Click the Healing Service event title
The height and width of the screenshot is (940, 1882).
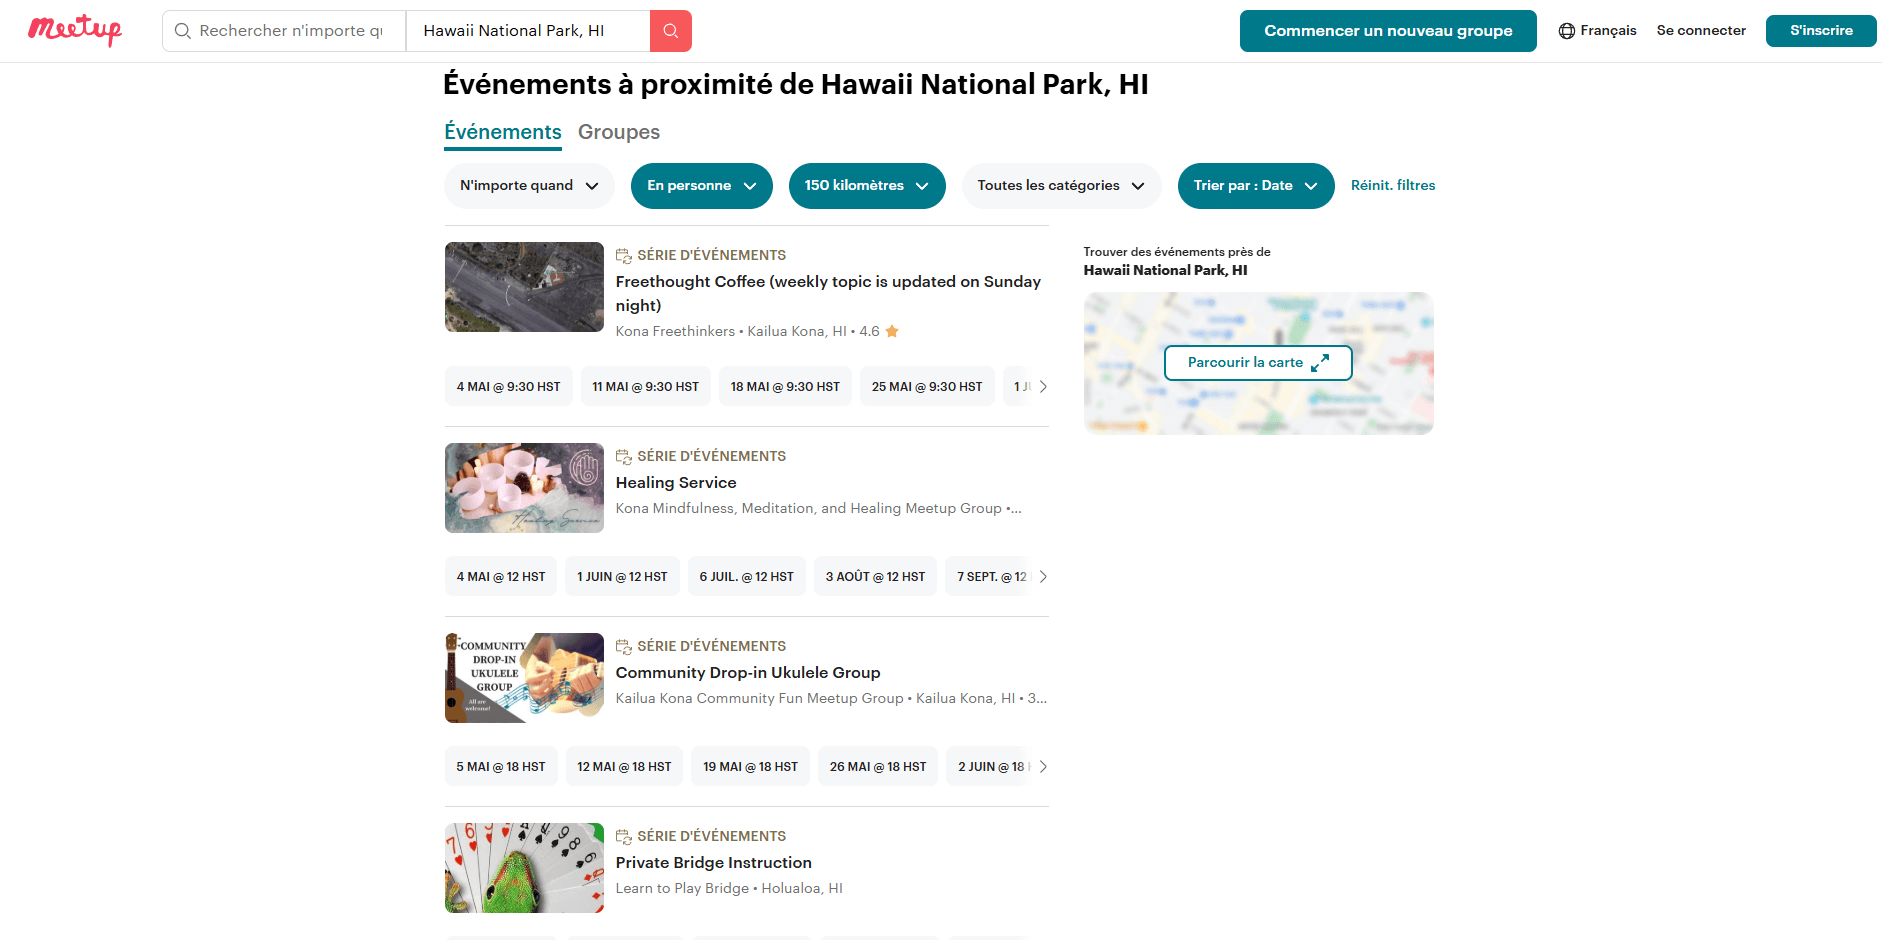tap(676, 483)
